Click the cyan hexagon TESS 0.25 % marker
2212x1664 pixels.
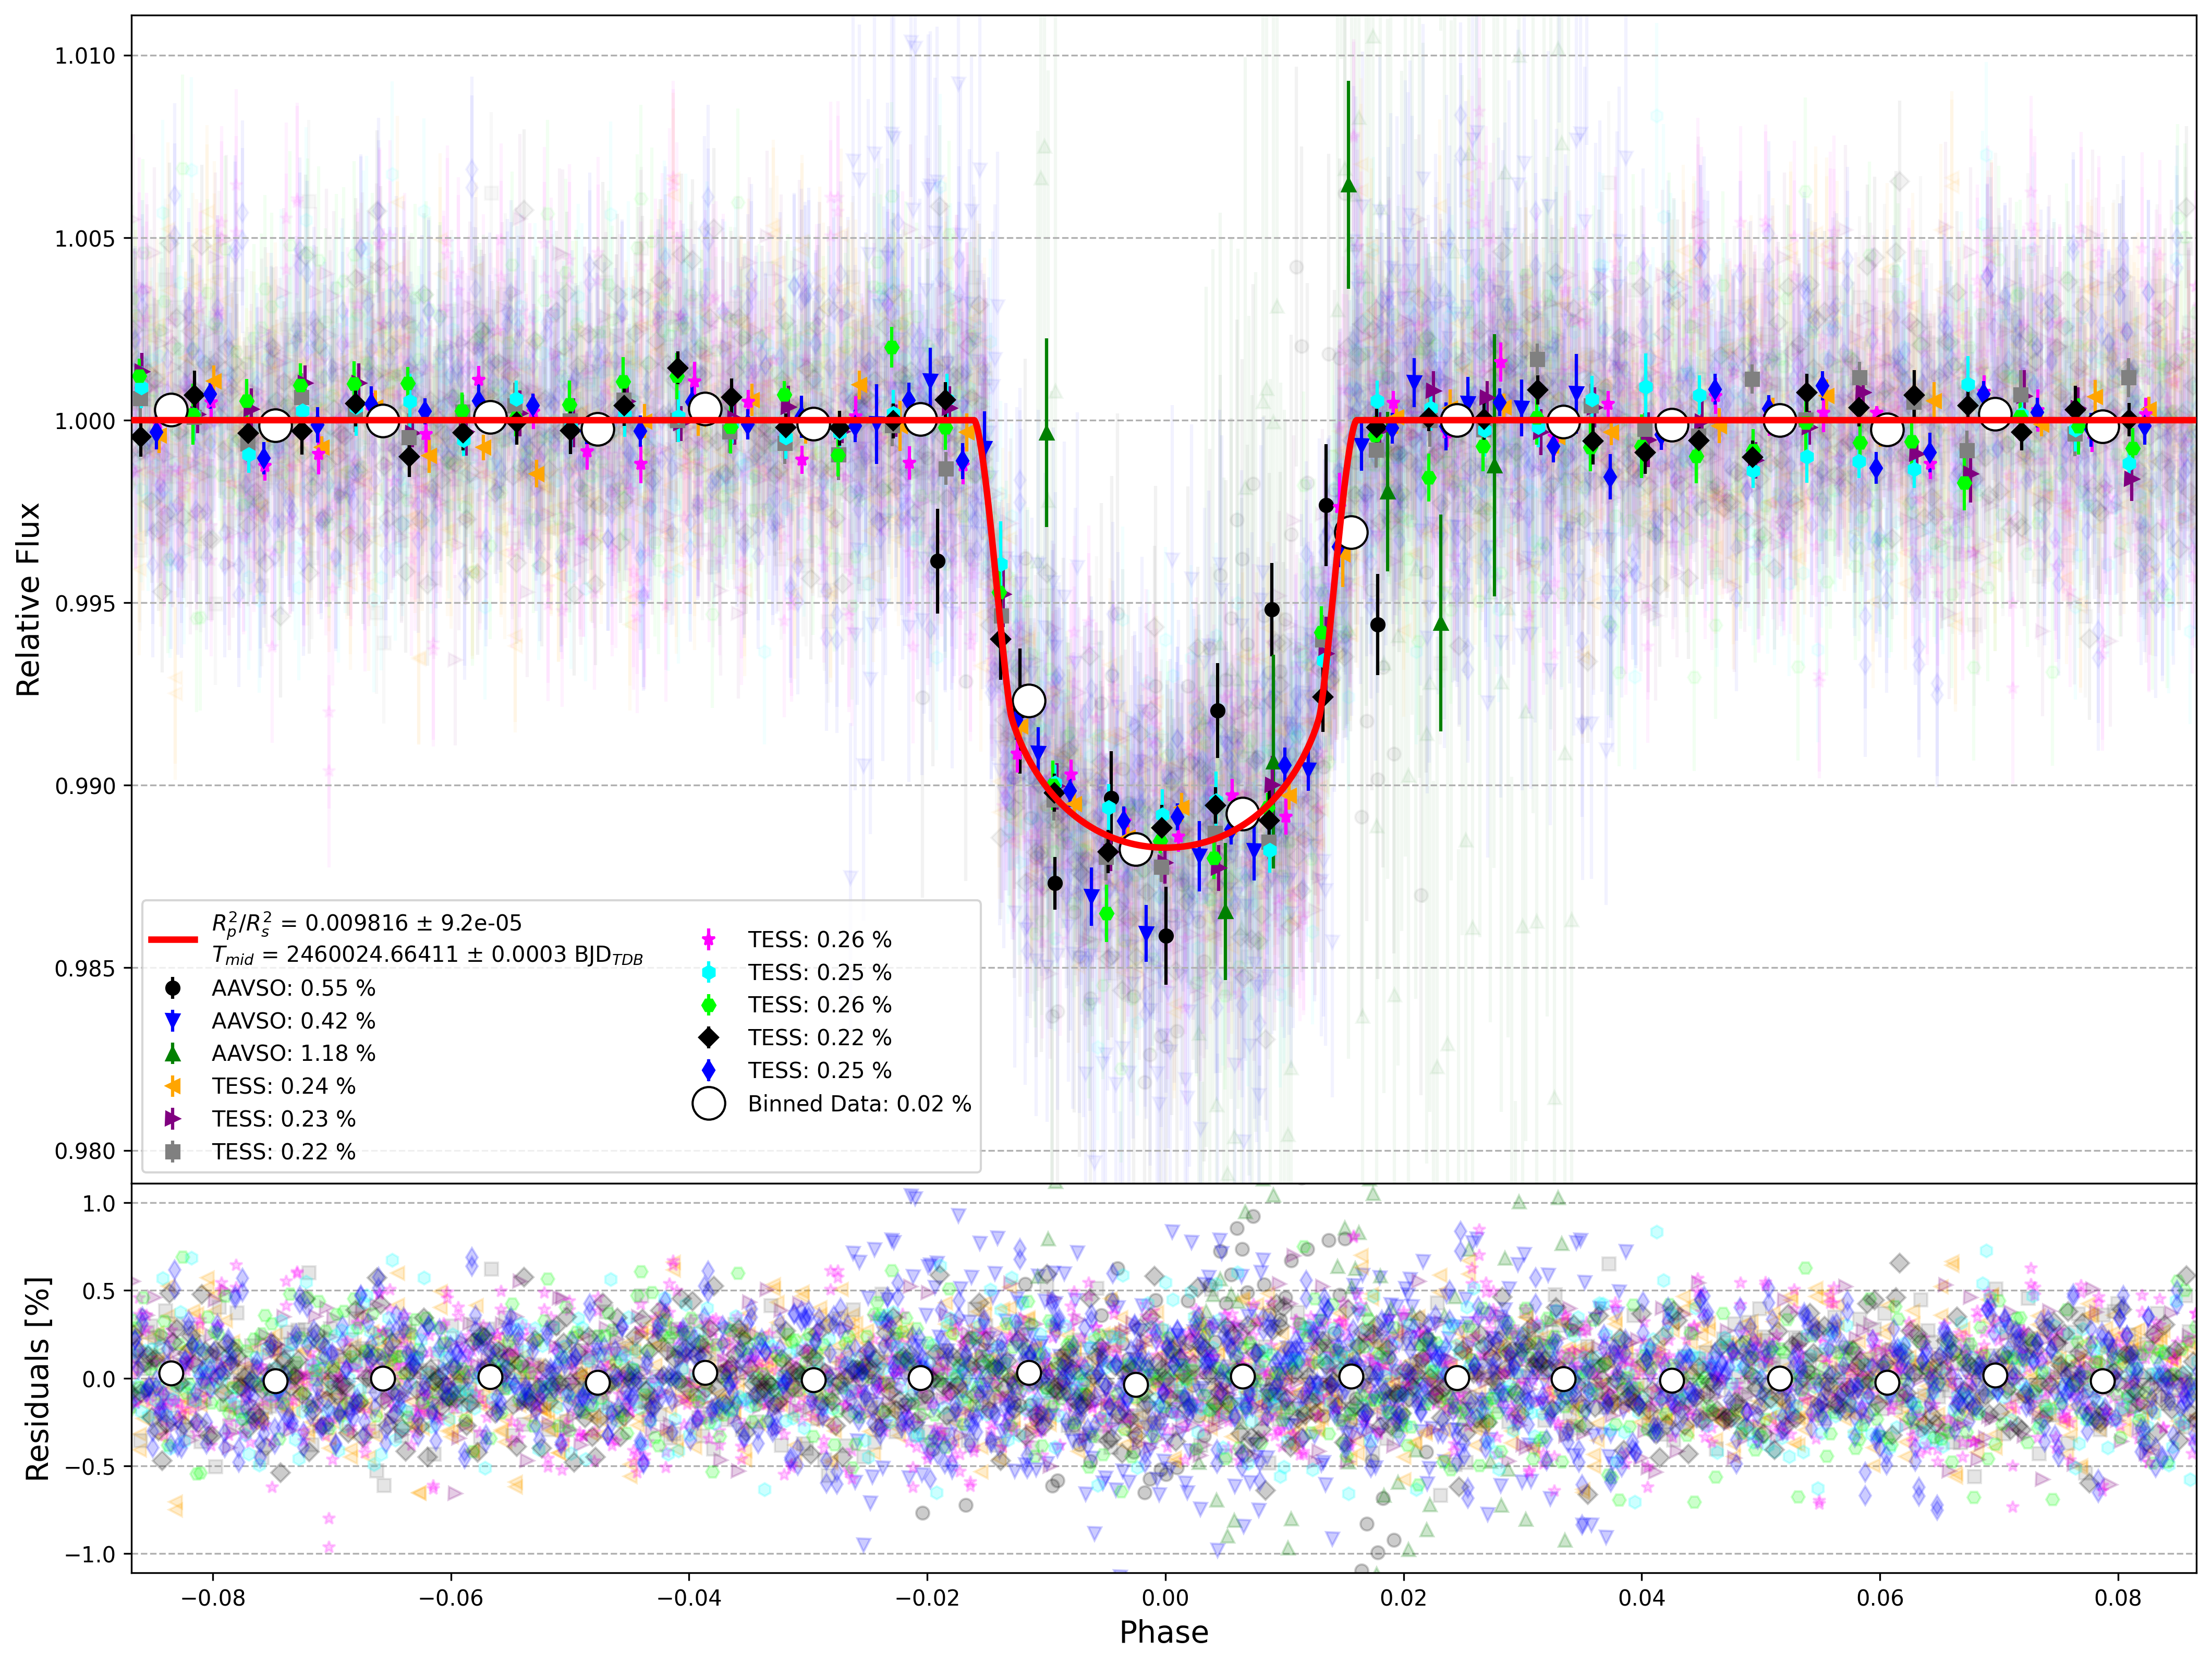pos(709,972)
